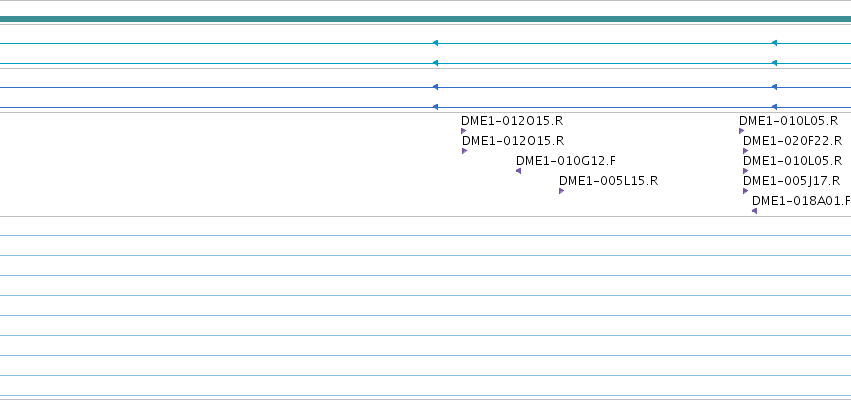The width and height of the screenshot is (851, 400).
Task: Click purple arrowhead marker under DME1-018A01.F
Action: click(754, 211)
